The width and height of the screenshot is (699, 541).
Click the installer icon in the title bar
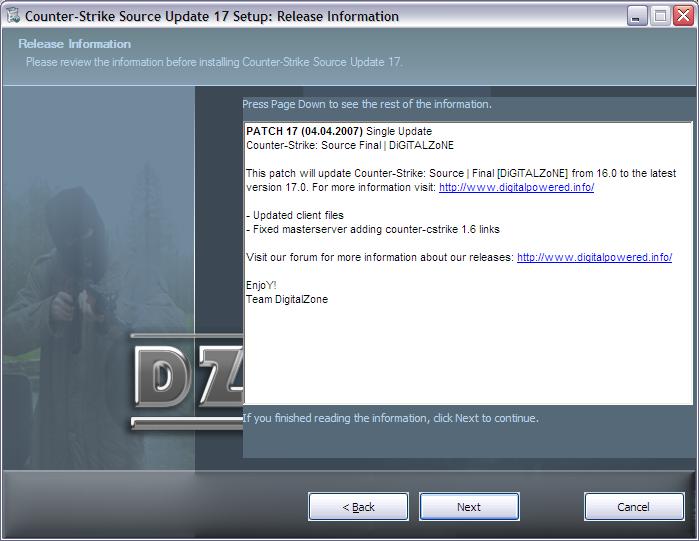click(x=13, y=16)
